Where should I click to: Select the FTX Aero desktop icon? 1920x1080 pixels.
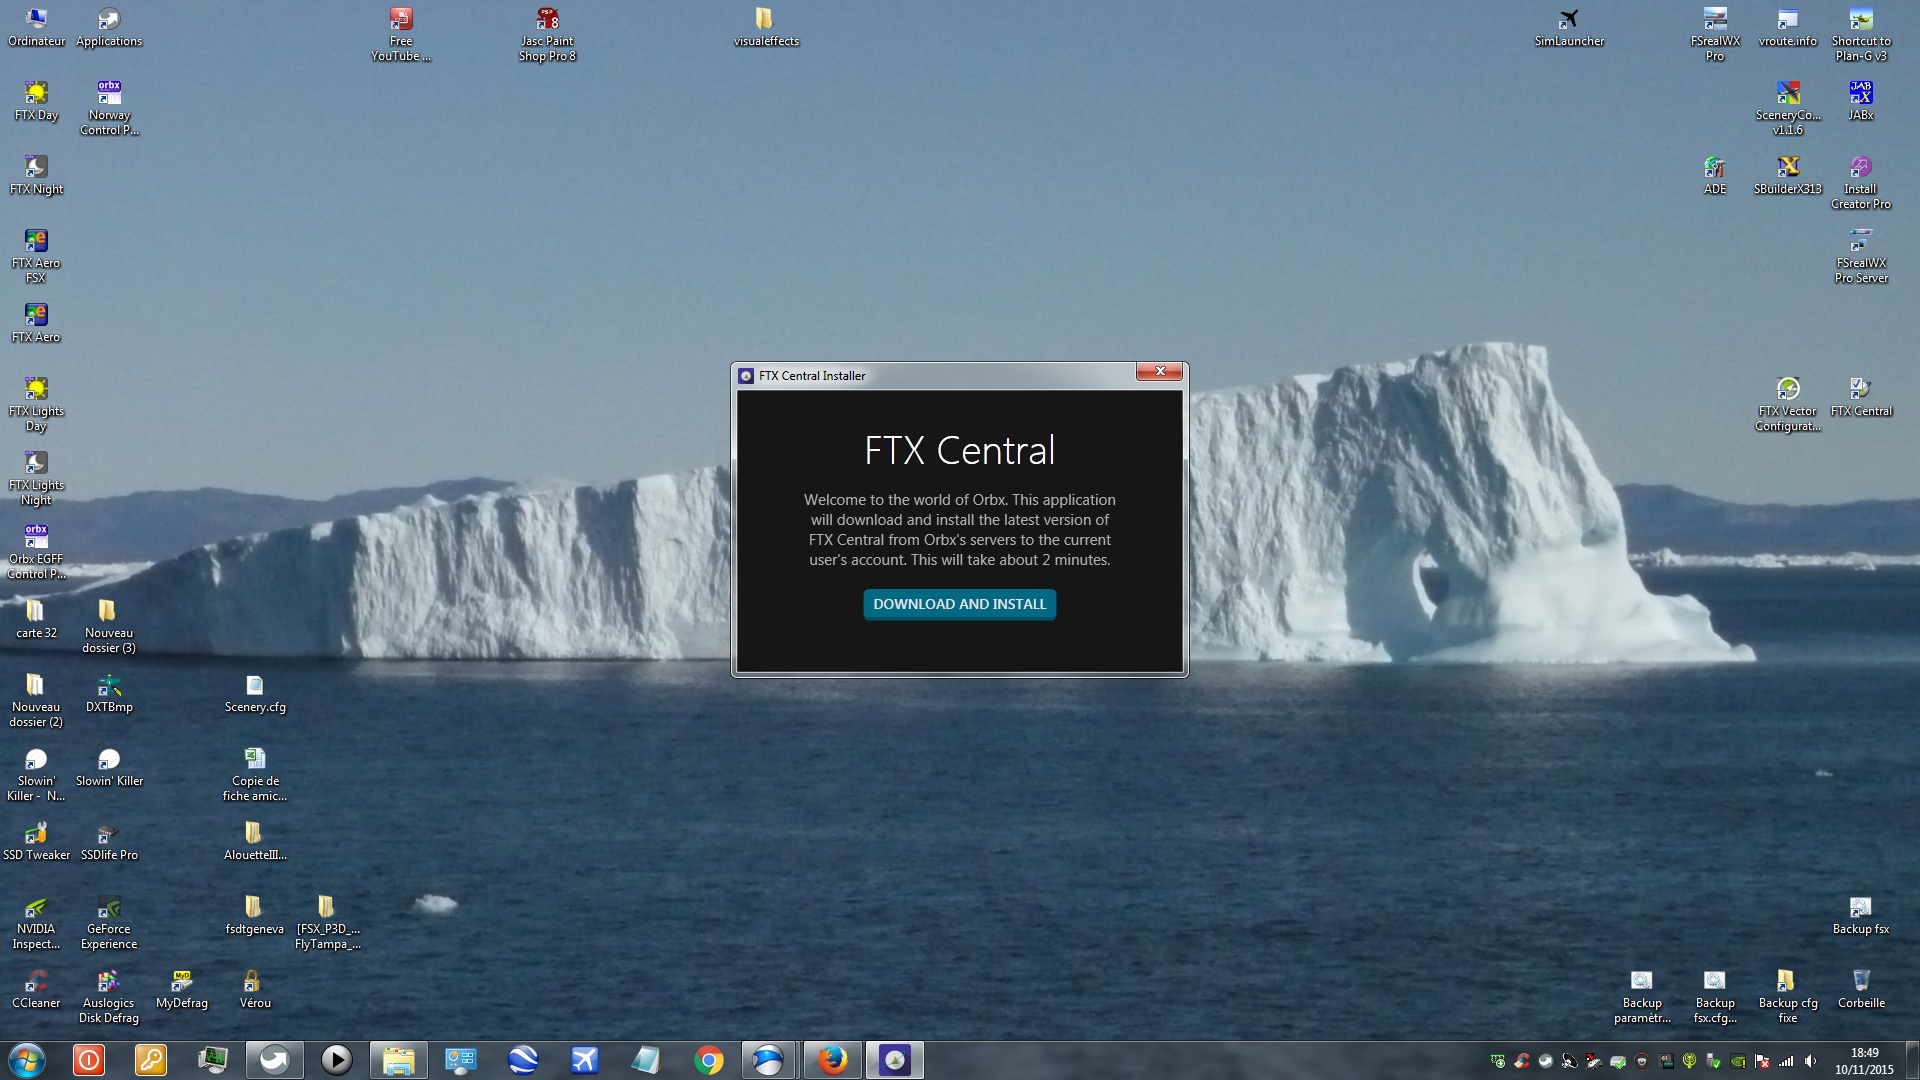pos(36,323)
